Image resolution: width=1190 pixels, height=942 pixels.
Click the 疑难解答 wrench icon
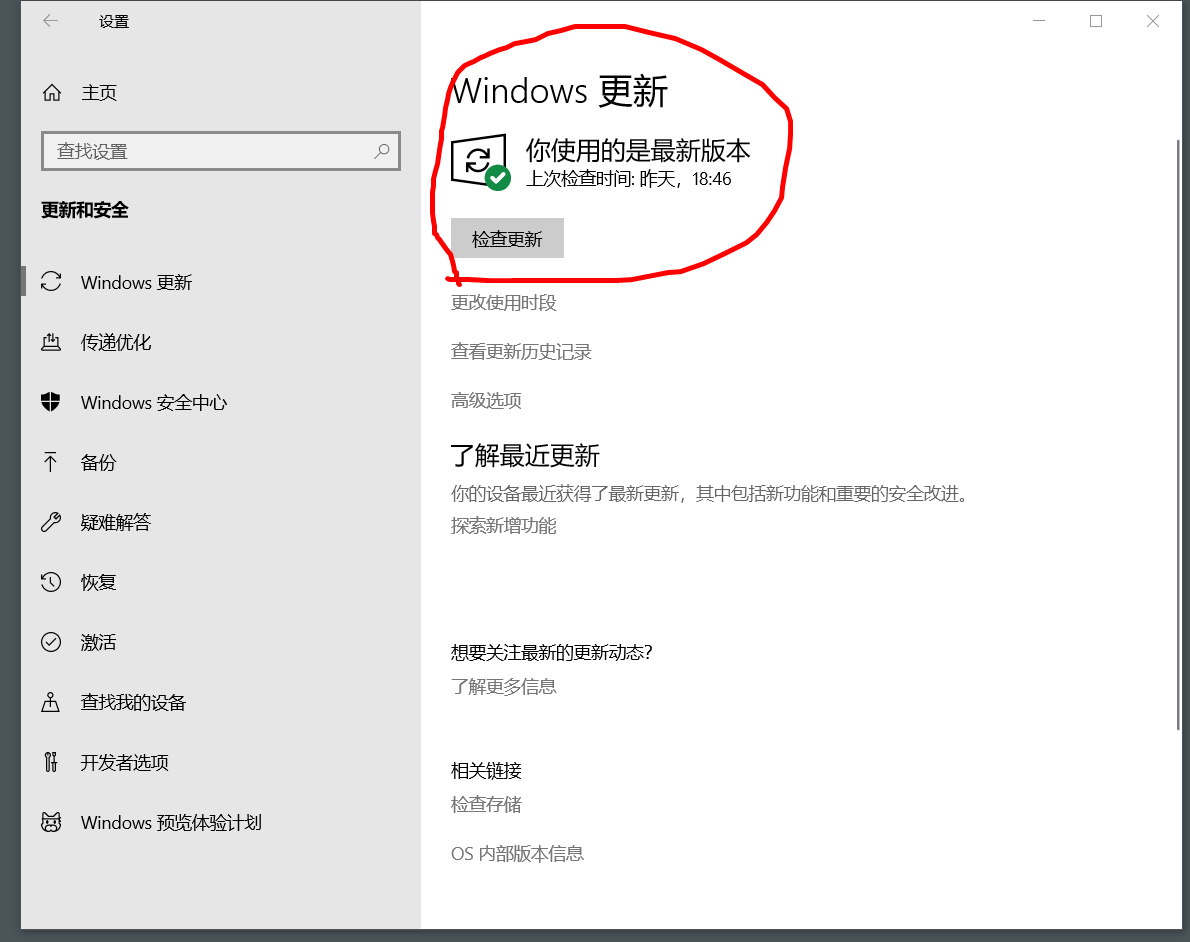tap(51, 521)
